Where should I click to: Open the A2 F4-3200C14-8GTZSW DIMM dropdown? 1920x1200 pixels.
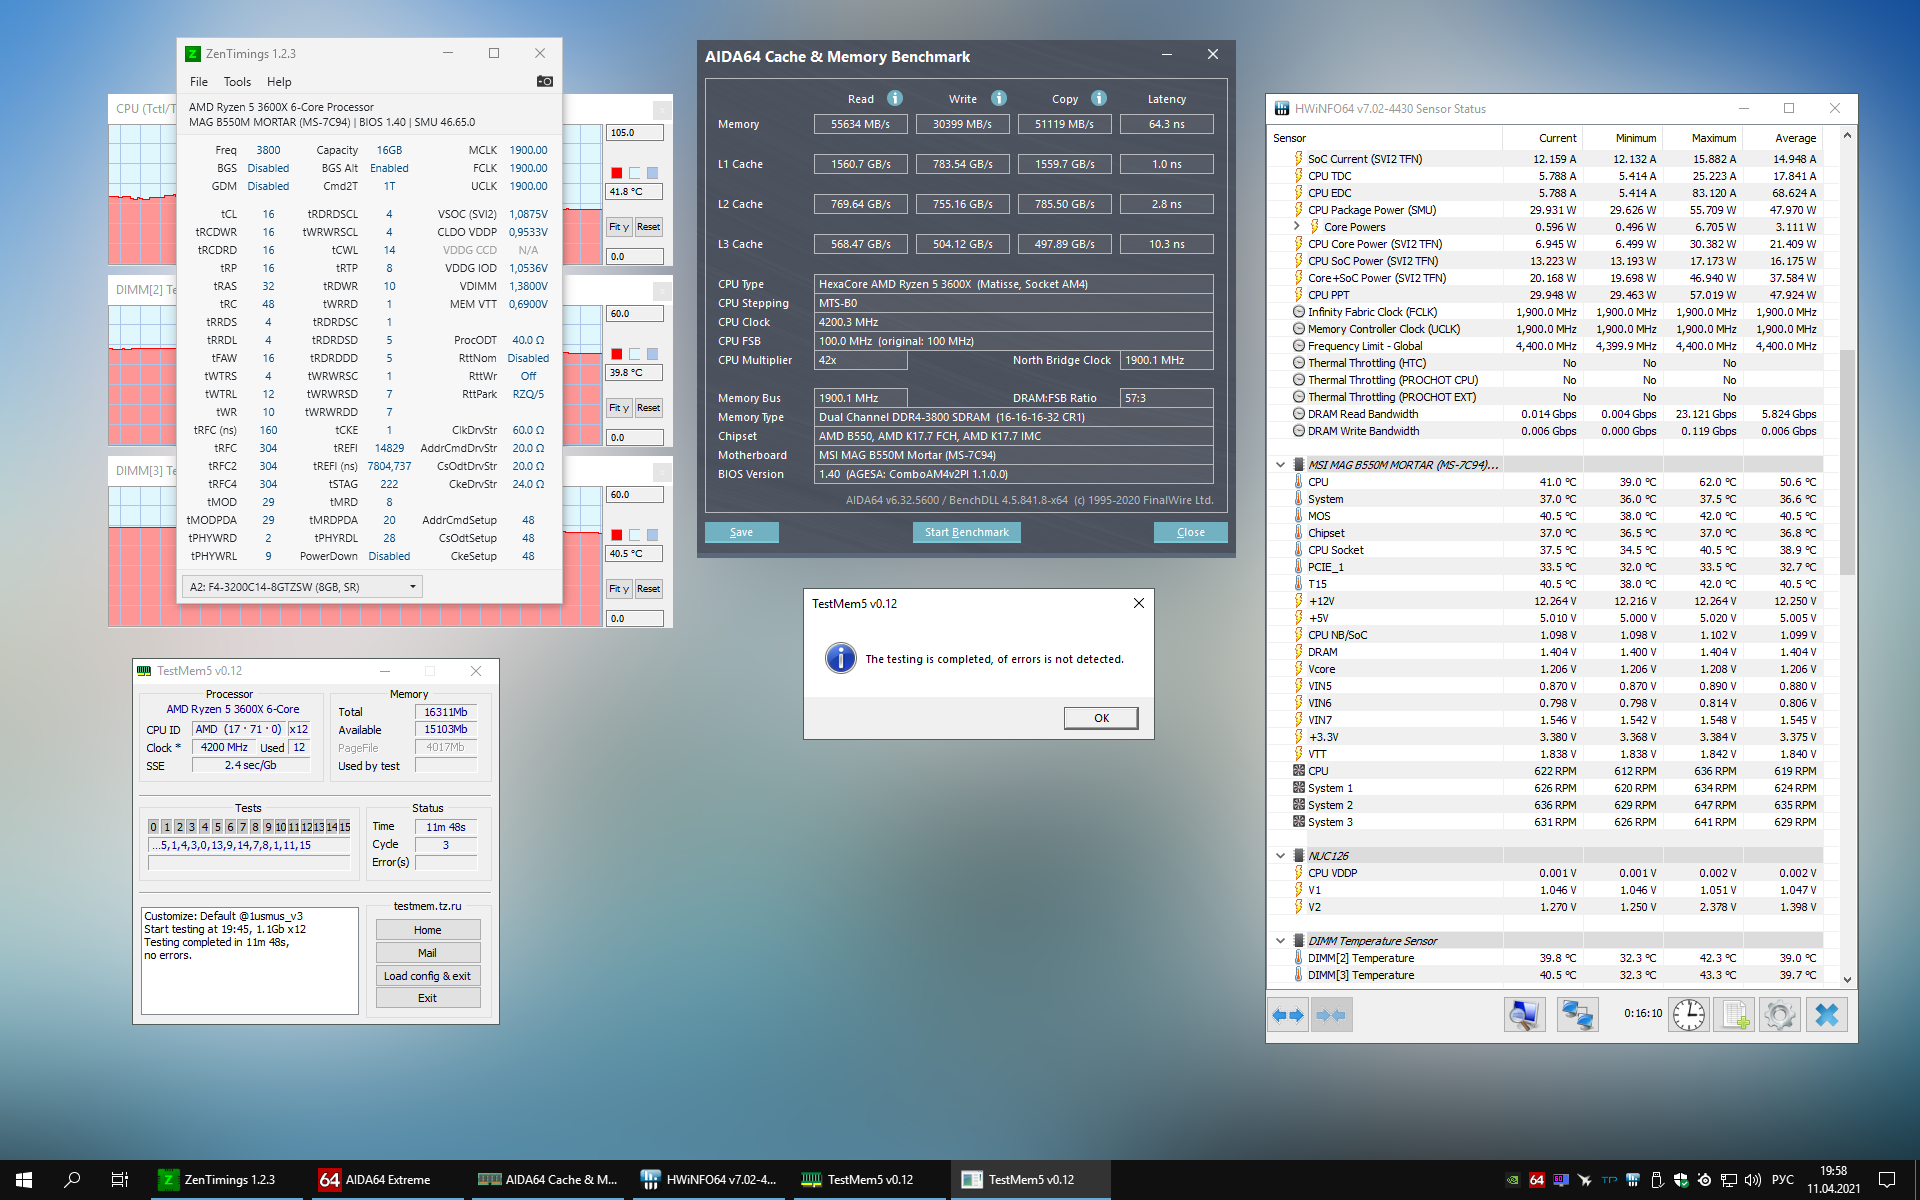pos(302,587)
